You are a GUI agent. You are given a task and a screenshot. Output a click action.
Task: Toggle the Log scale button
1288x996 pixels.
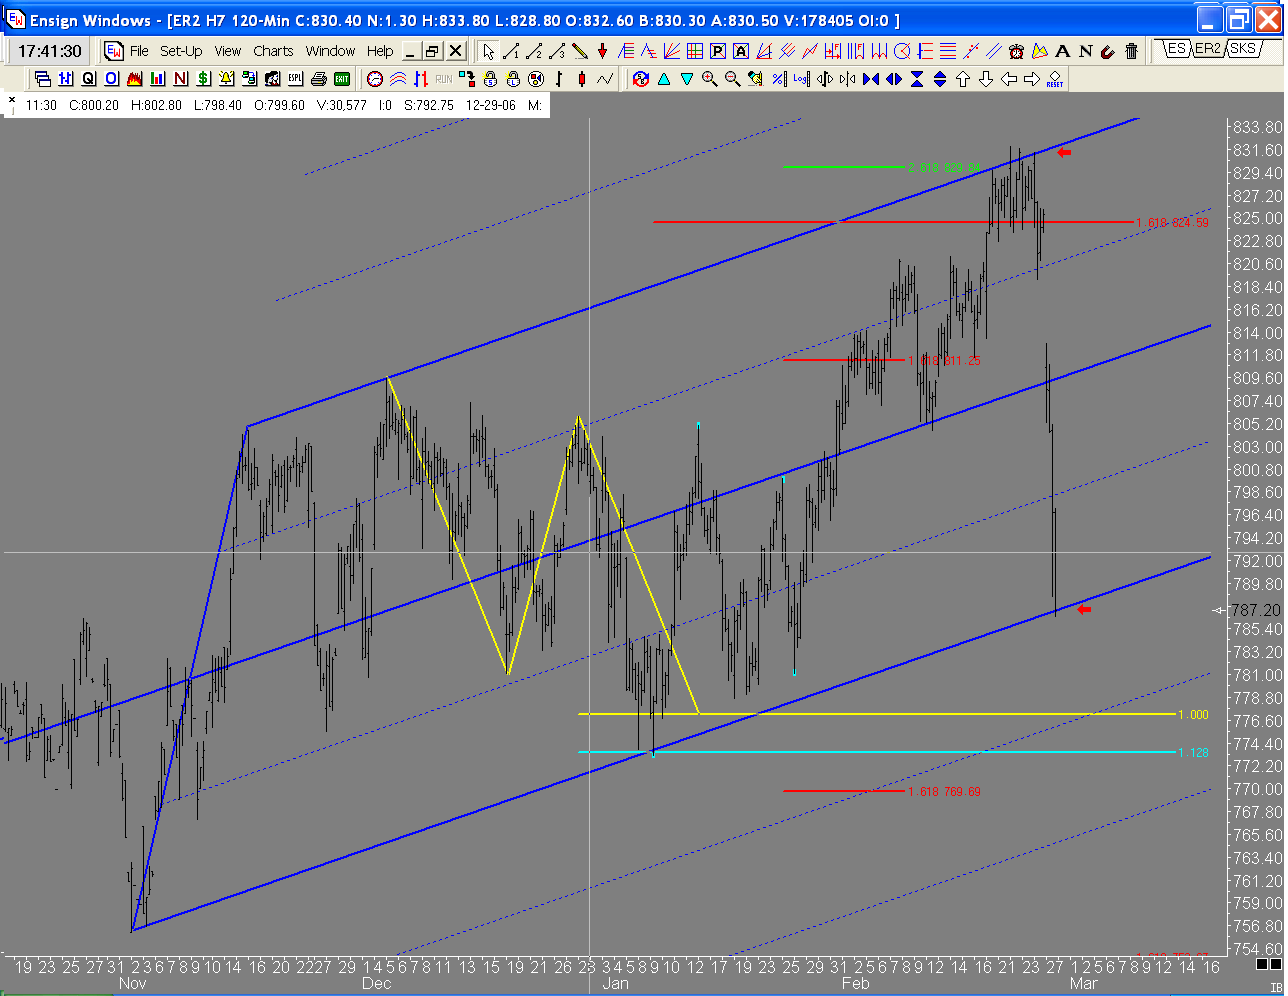coord(801,79)
